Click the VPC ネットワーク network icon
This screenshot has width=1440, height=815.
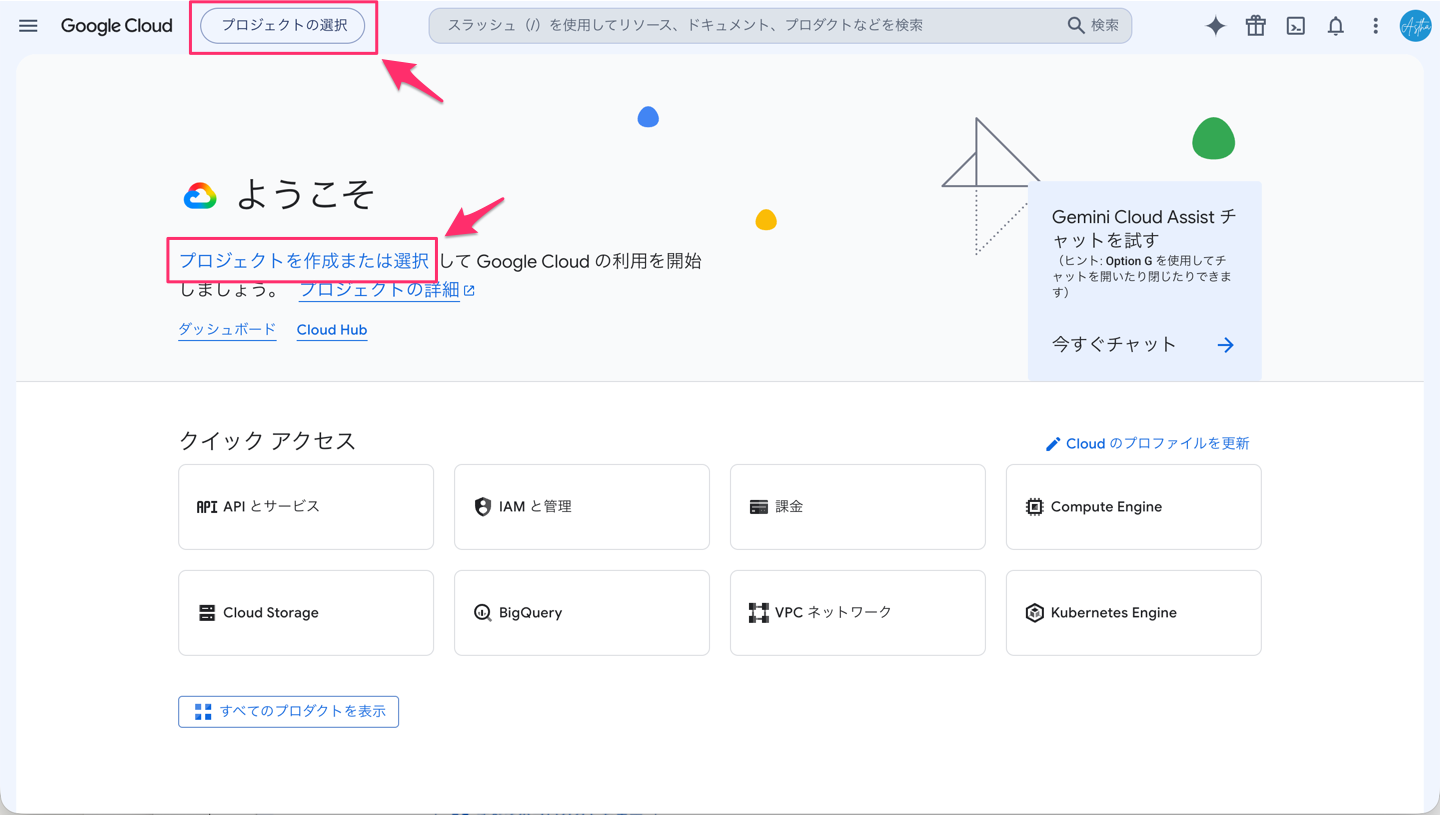click(x=759, y=613)
